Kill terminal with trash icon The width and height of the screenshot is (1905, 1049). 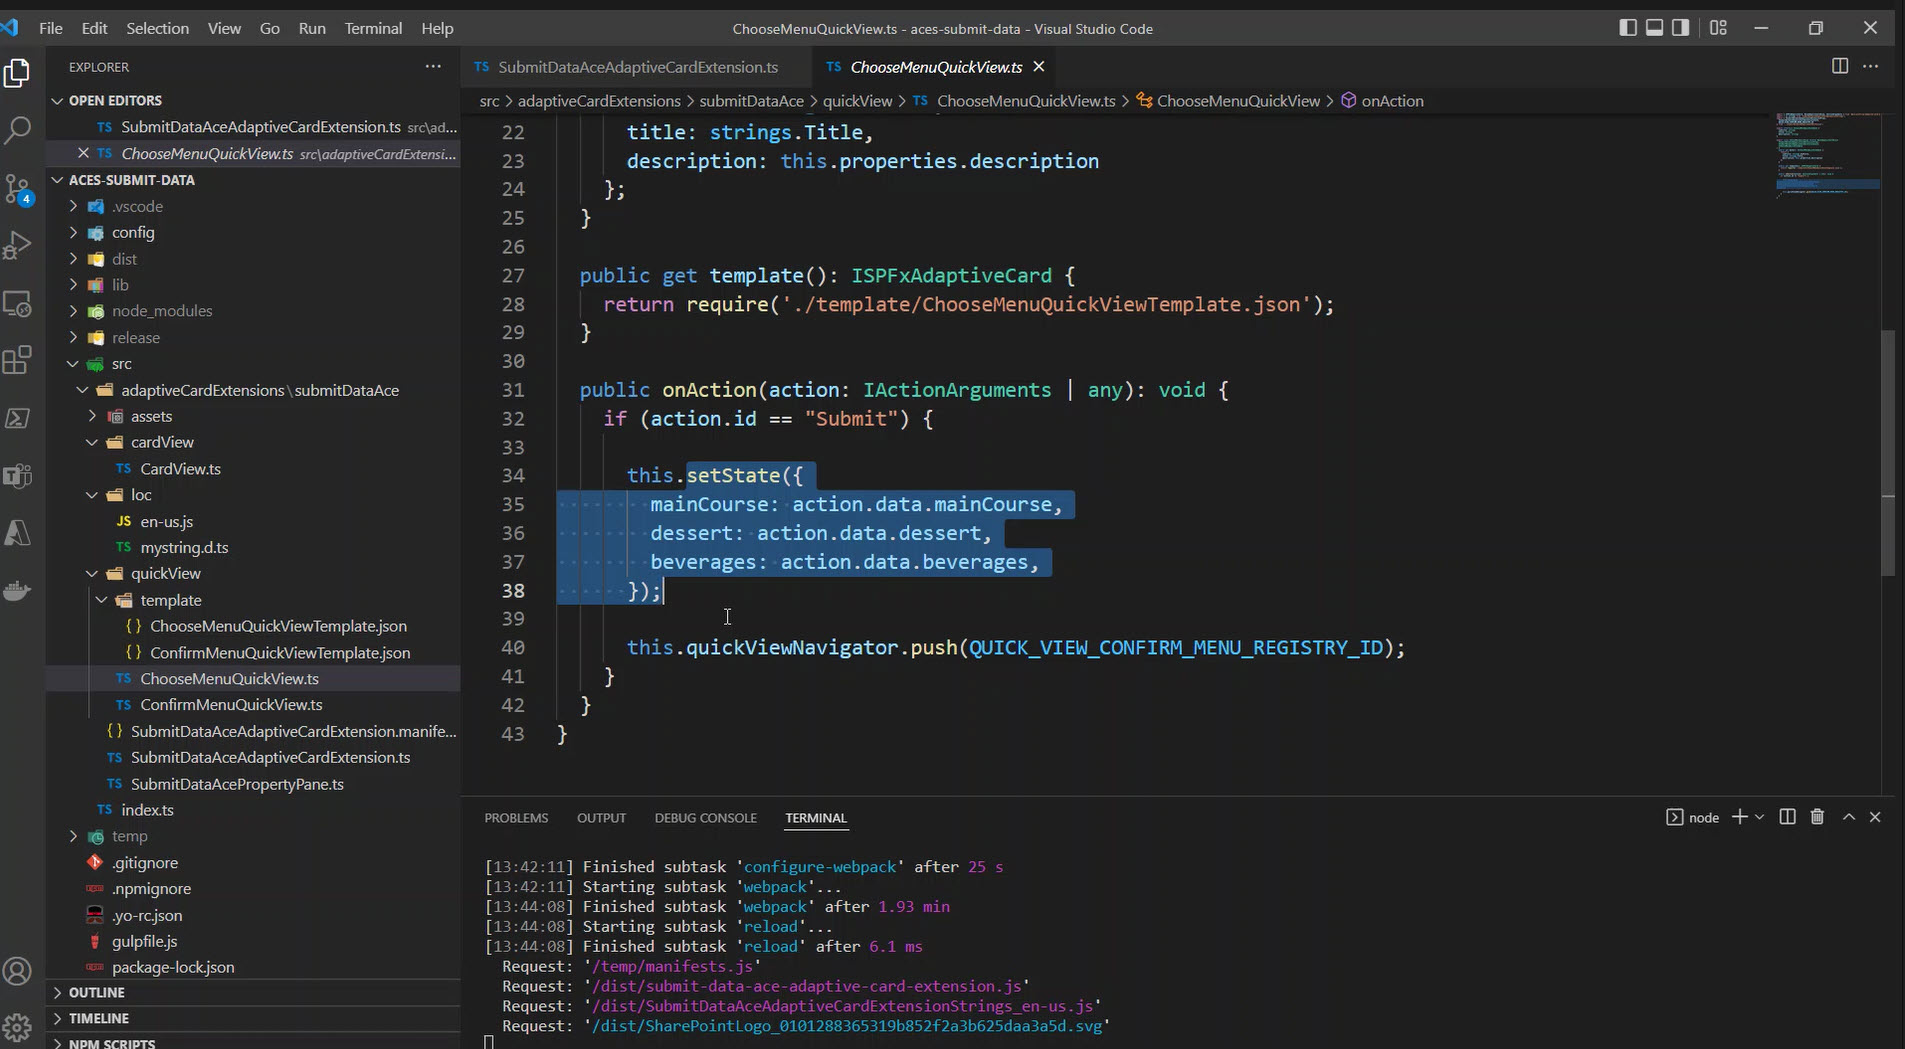(1817, 817)
